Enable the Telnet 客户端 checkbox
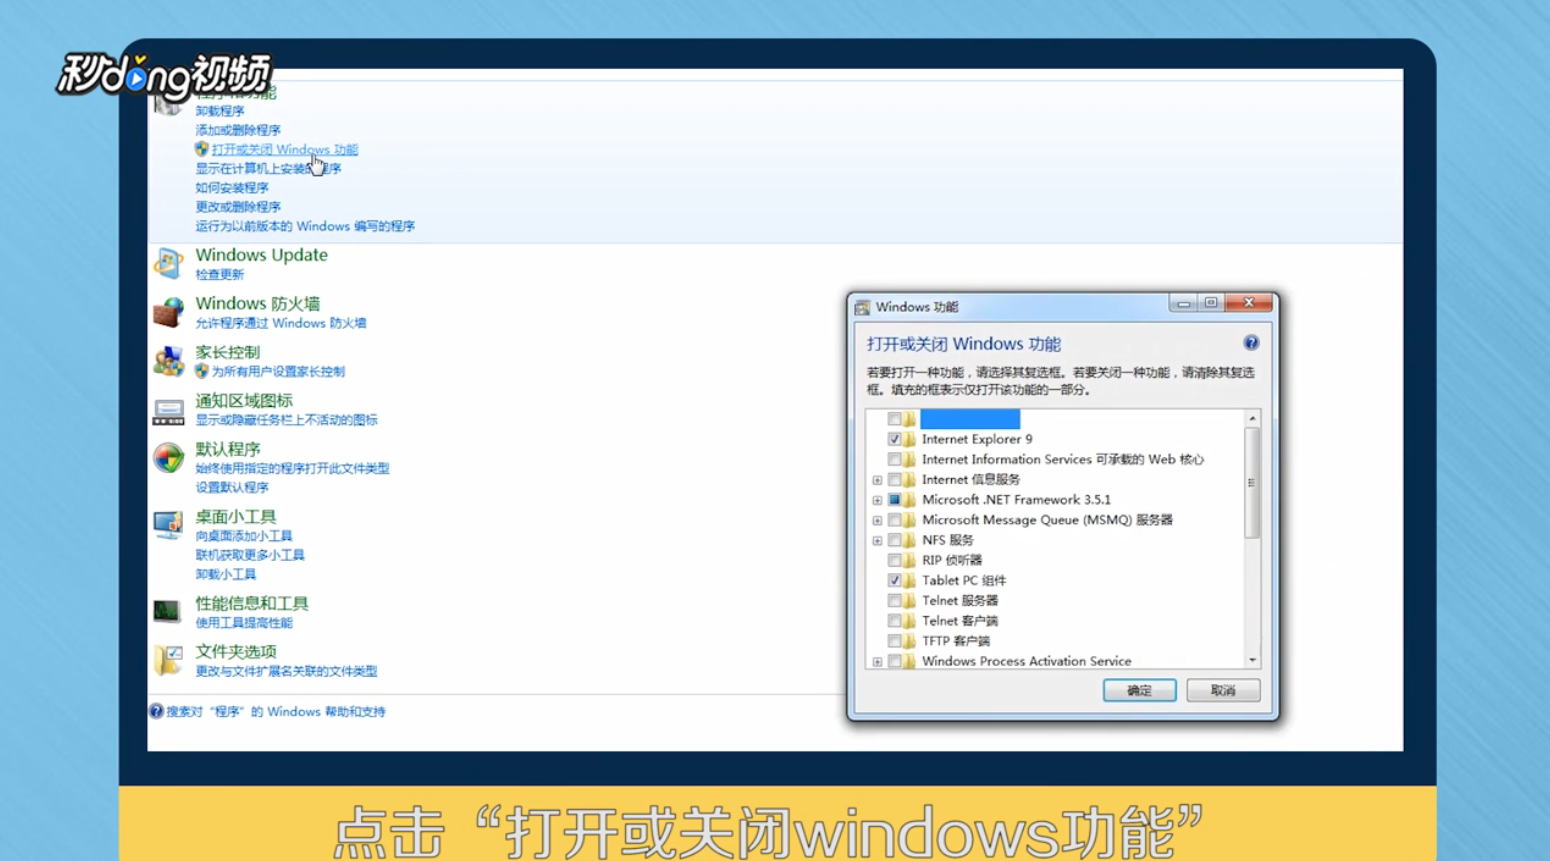Image resolution: width=1550 pixels, height=861 pixels. coord(894,620)
